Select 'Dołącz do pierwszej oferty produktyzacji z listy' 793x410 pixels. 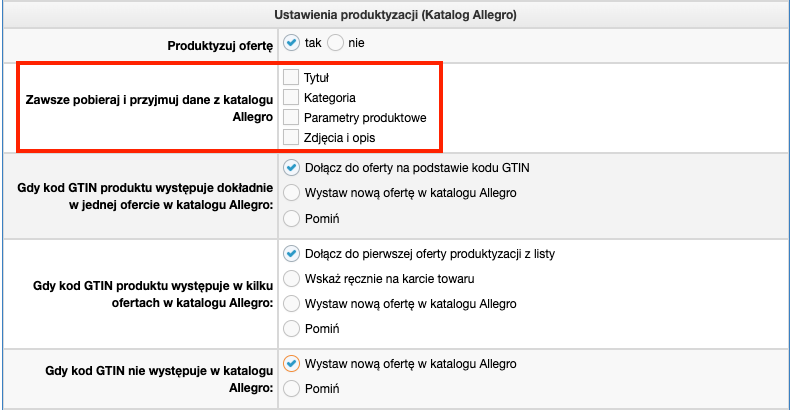click(x=291, y=254)
